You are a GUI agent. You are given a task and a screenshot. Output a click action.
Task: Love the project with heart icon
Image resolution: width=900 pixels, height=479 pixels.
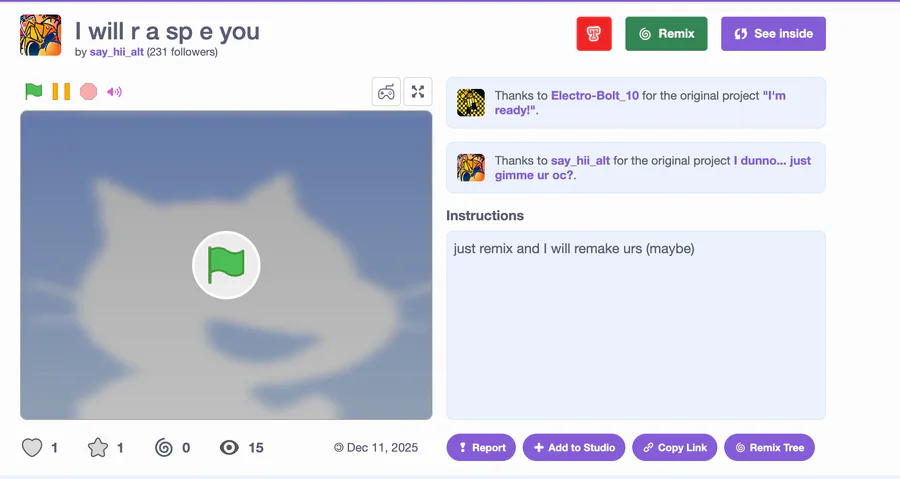coord(32,447)
